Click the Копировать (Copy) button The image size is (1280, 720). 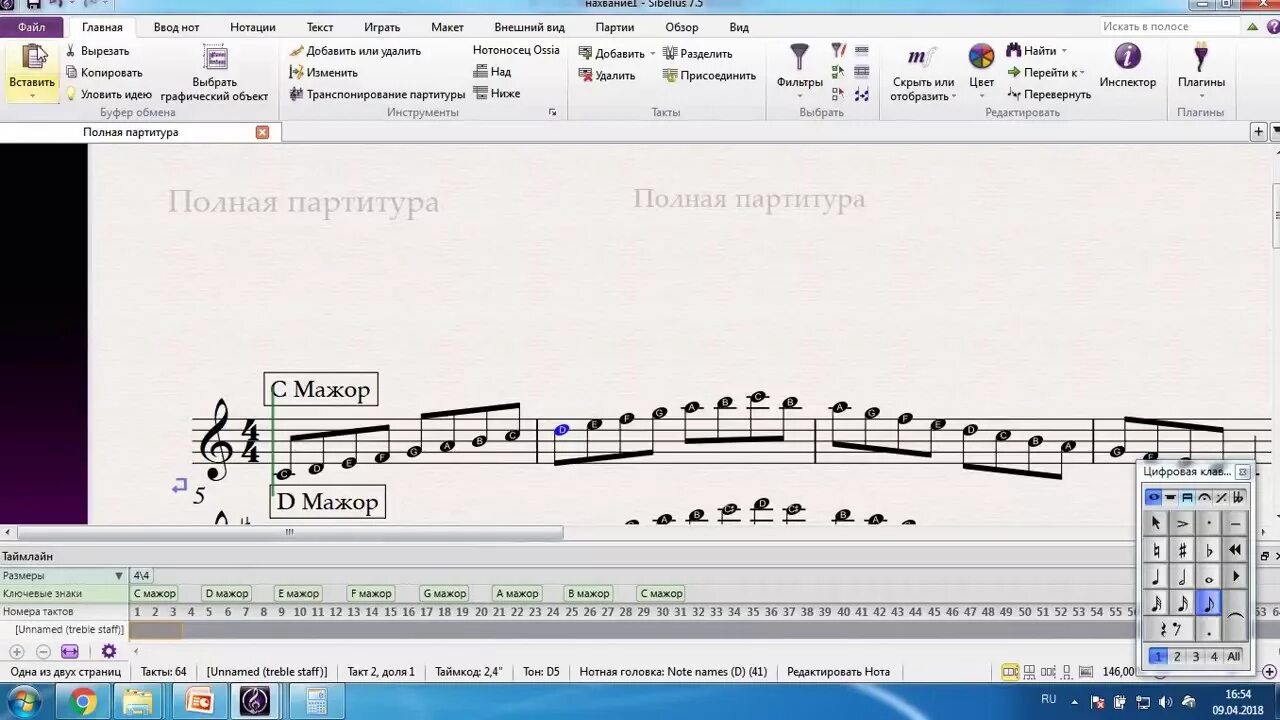104,72
